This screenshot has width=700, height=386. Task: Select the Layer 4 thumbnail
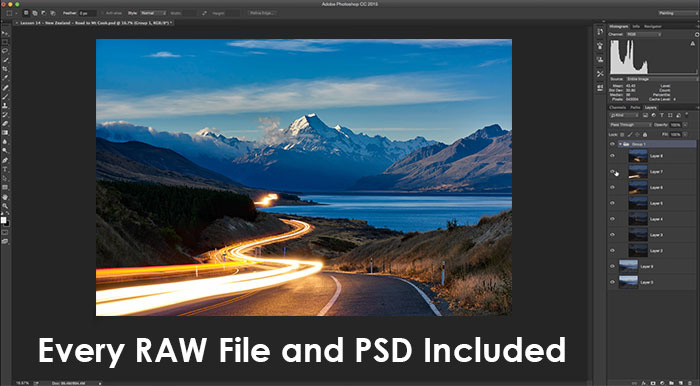(x=638, y=219)
